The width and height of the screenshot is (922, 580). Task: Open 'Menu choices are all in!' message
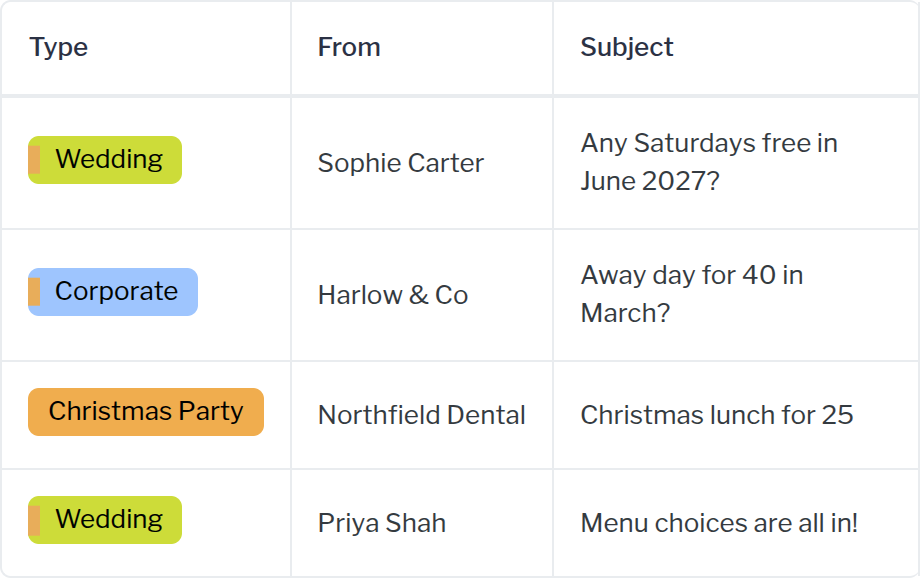(719, 523)
